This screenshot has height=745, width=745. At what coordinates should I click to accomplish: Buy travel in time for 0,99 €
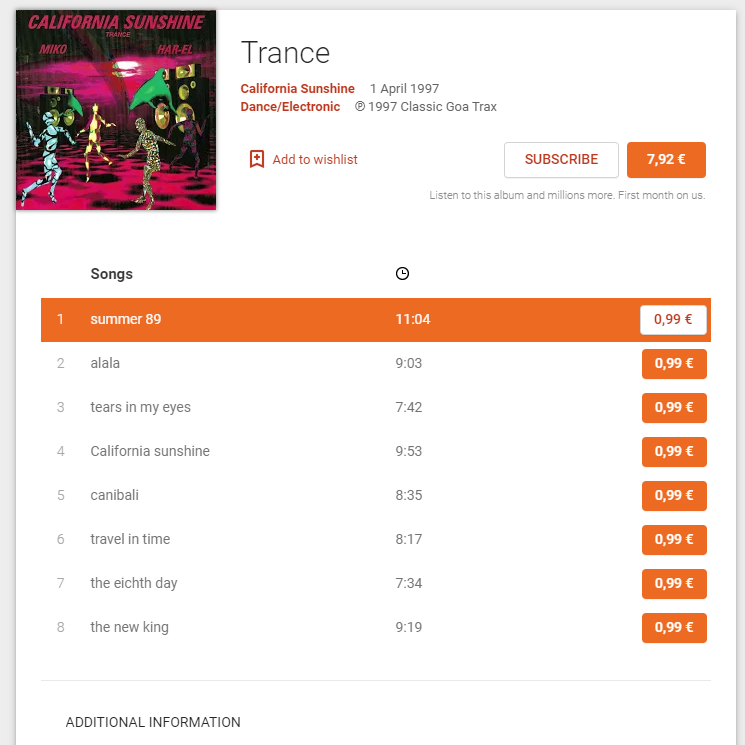tap(674, 540)
